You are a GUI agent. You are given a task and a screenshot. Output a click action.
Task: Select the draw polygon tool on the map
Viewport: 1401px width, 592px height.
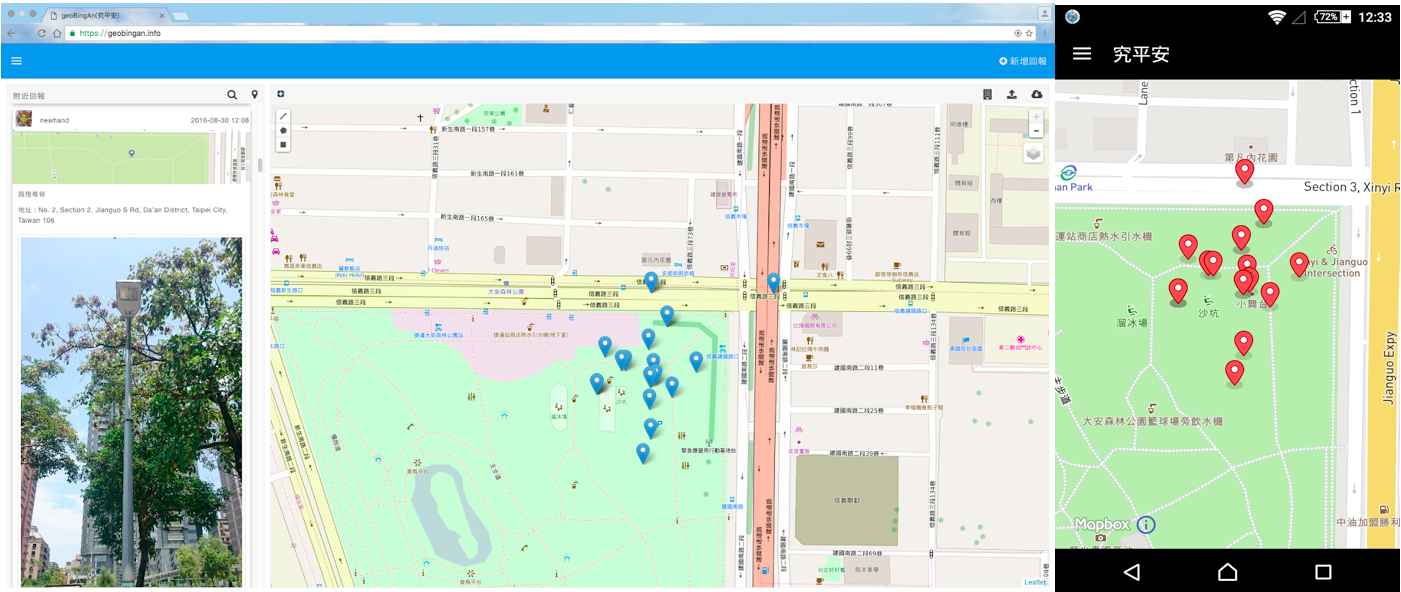(x=283, y=130)
